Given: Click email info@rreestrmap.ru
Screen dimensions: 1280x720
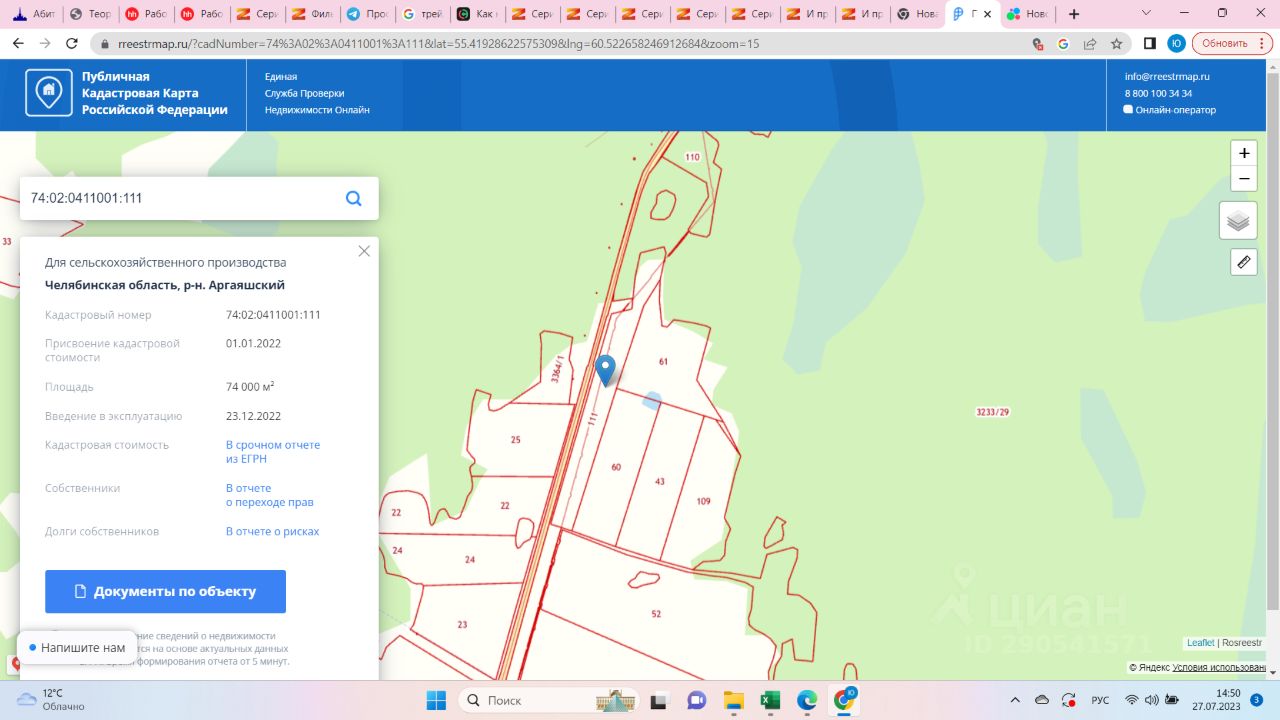Looking at the screenshot, I should pyautogui.click(x=1167, y=76).
